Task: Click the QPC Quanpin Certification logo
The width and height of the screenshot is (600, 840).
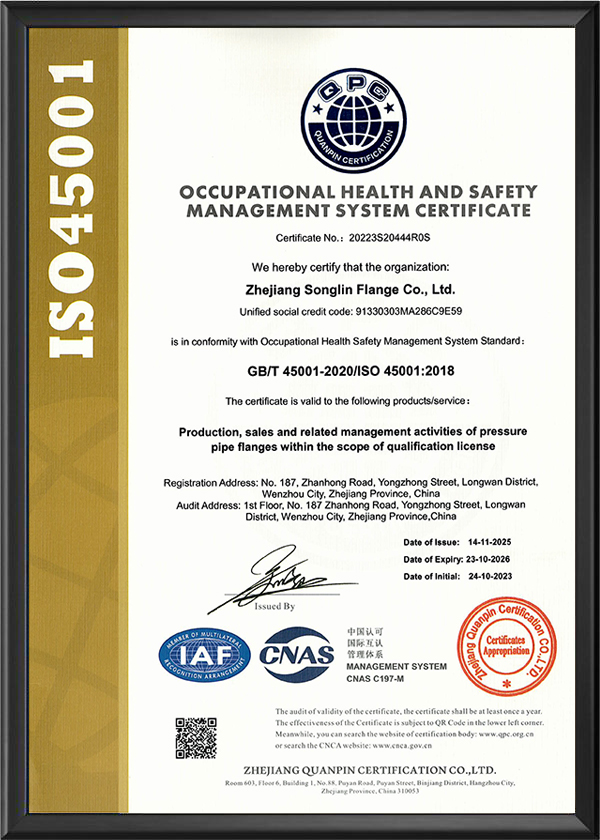Action: point(356,112)
